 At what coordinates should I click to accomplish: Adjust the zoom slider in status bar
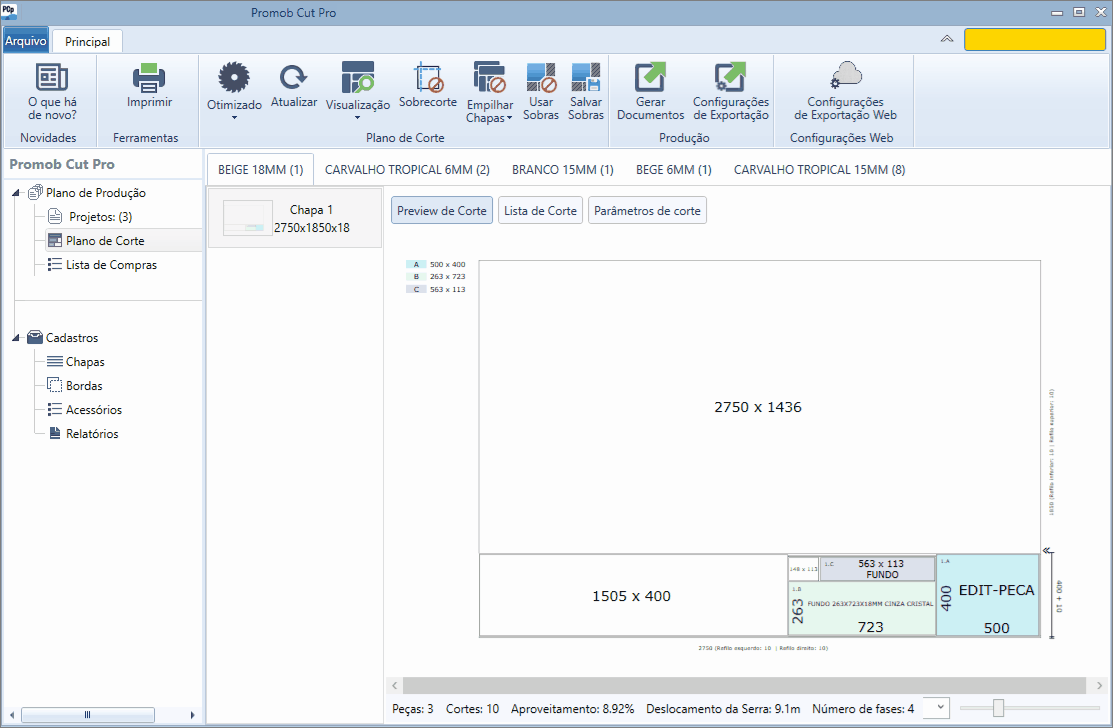click(x=998, y=707)
